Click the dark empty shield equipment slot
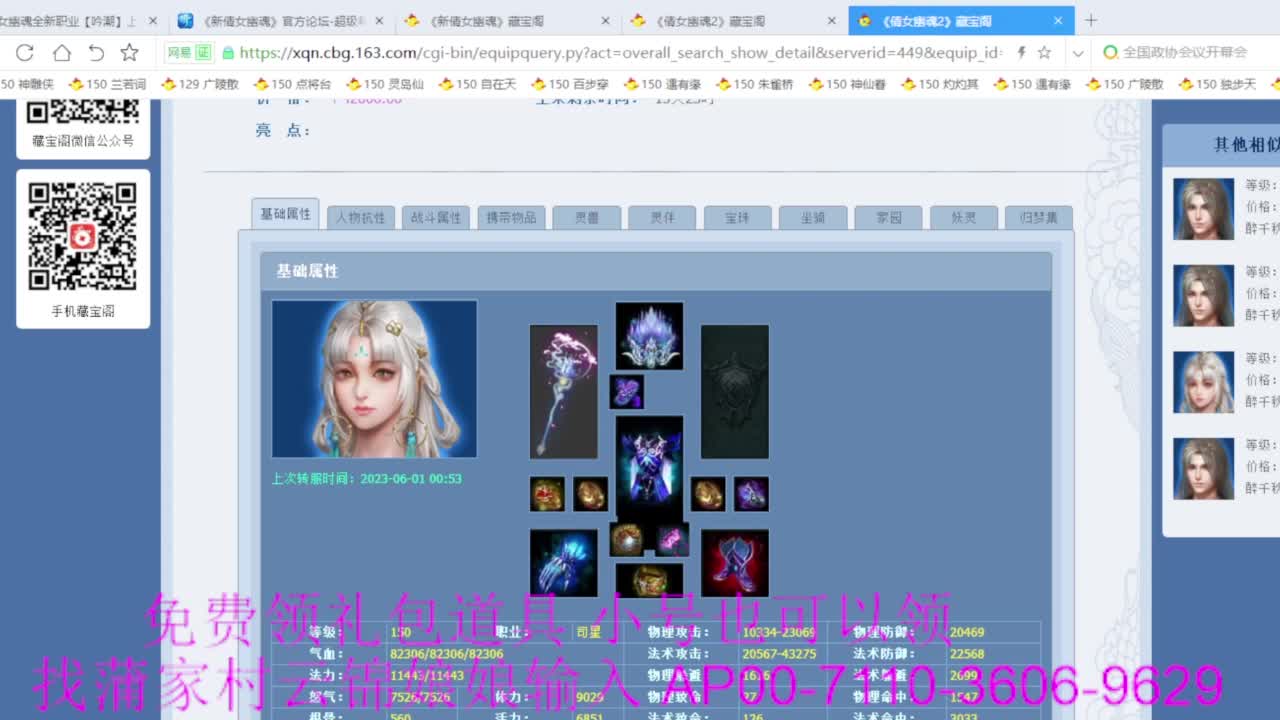Viewport: 1280px width, 720px height. click(735, 392)
